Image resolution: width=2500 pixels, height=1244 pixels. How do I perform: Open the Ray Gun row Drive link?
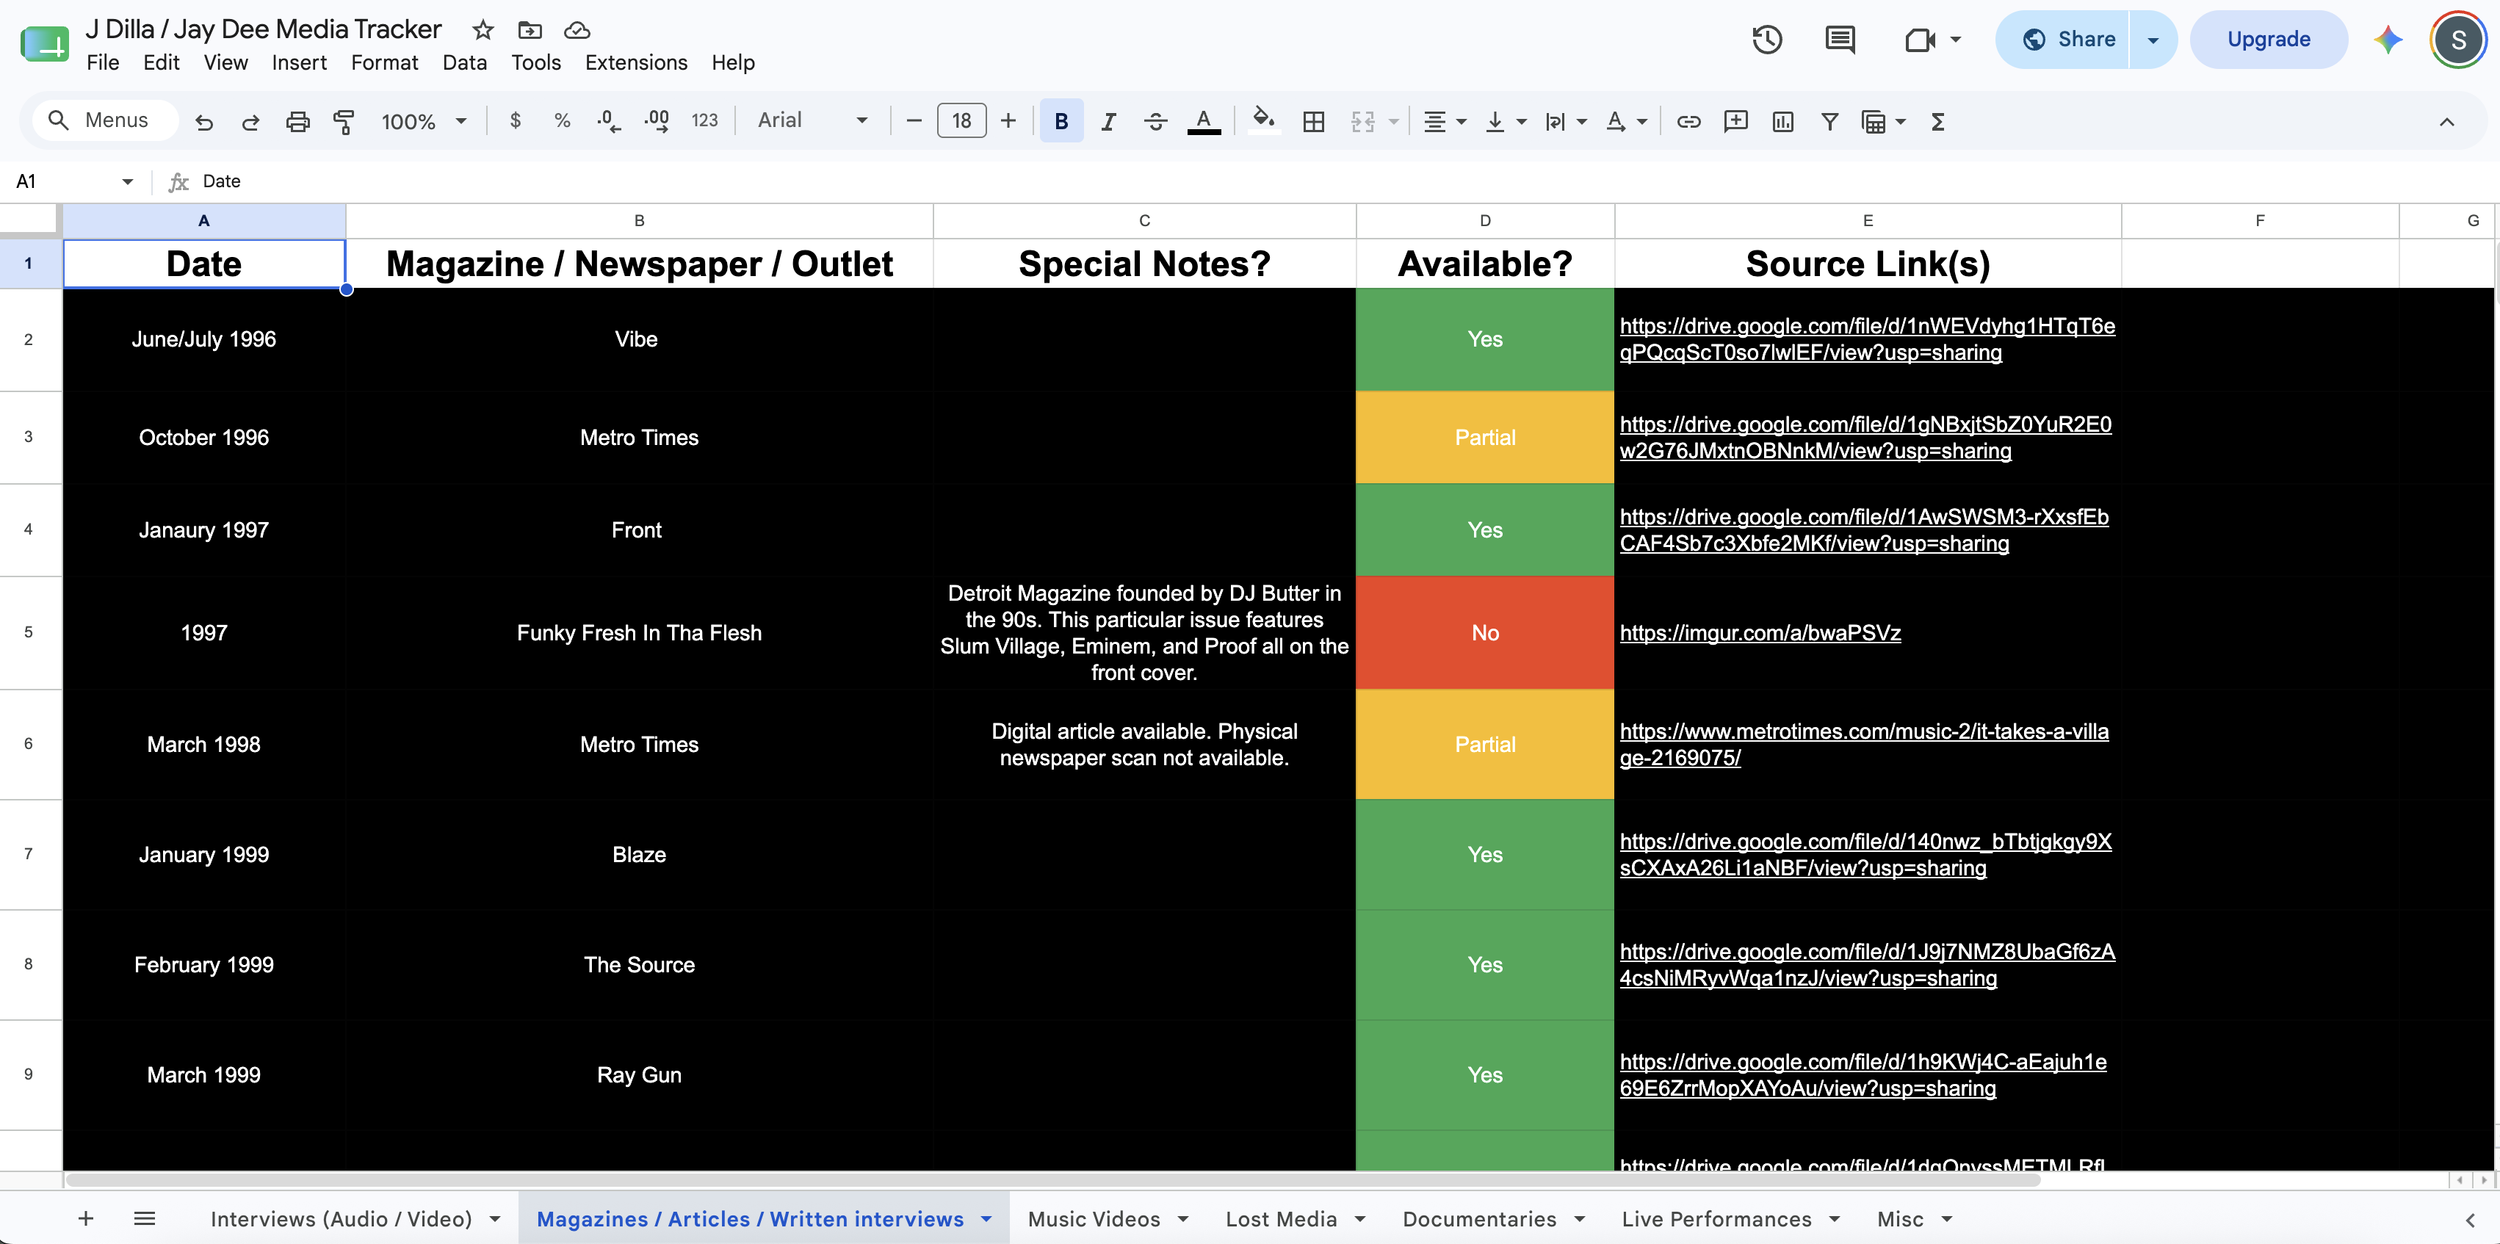click(x=1863, y=1075)
